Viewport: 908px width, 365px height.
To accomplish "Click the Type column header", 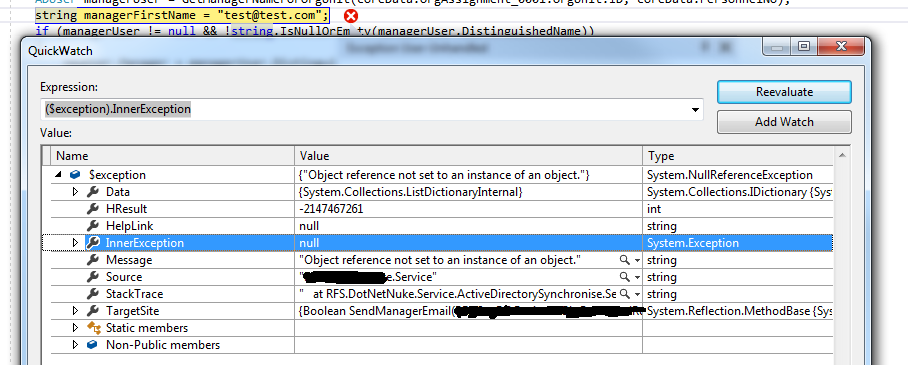I will pos(738,156).
